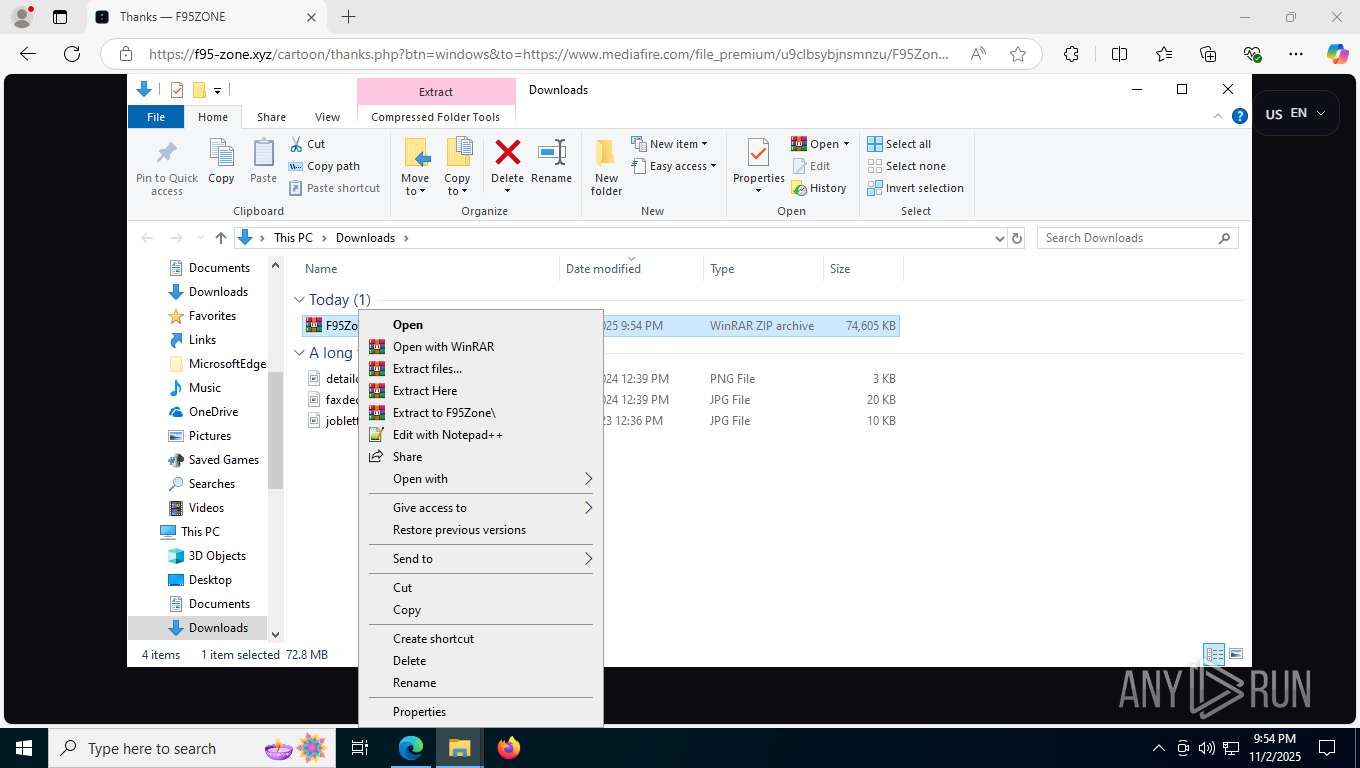The width and height of the screenshot is (1360, 768).
Task: Switch to large icons view button
Action: (1236, 654)
